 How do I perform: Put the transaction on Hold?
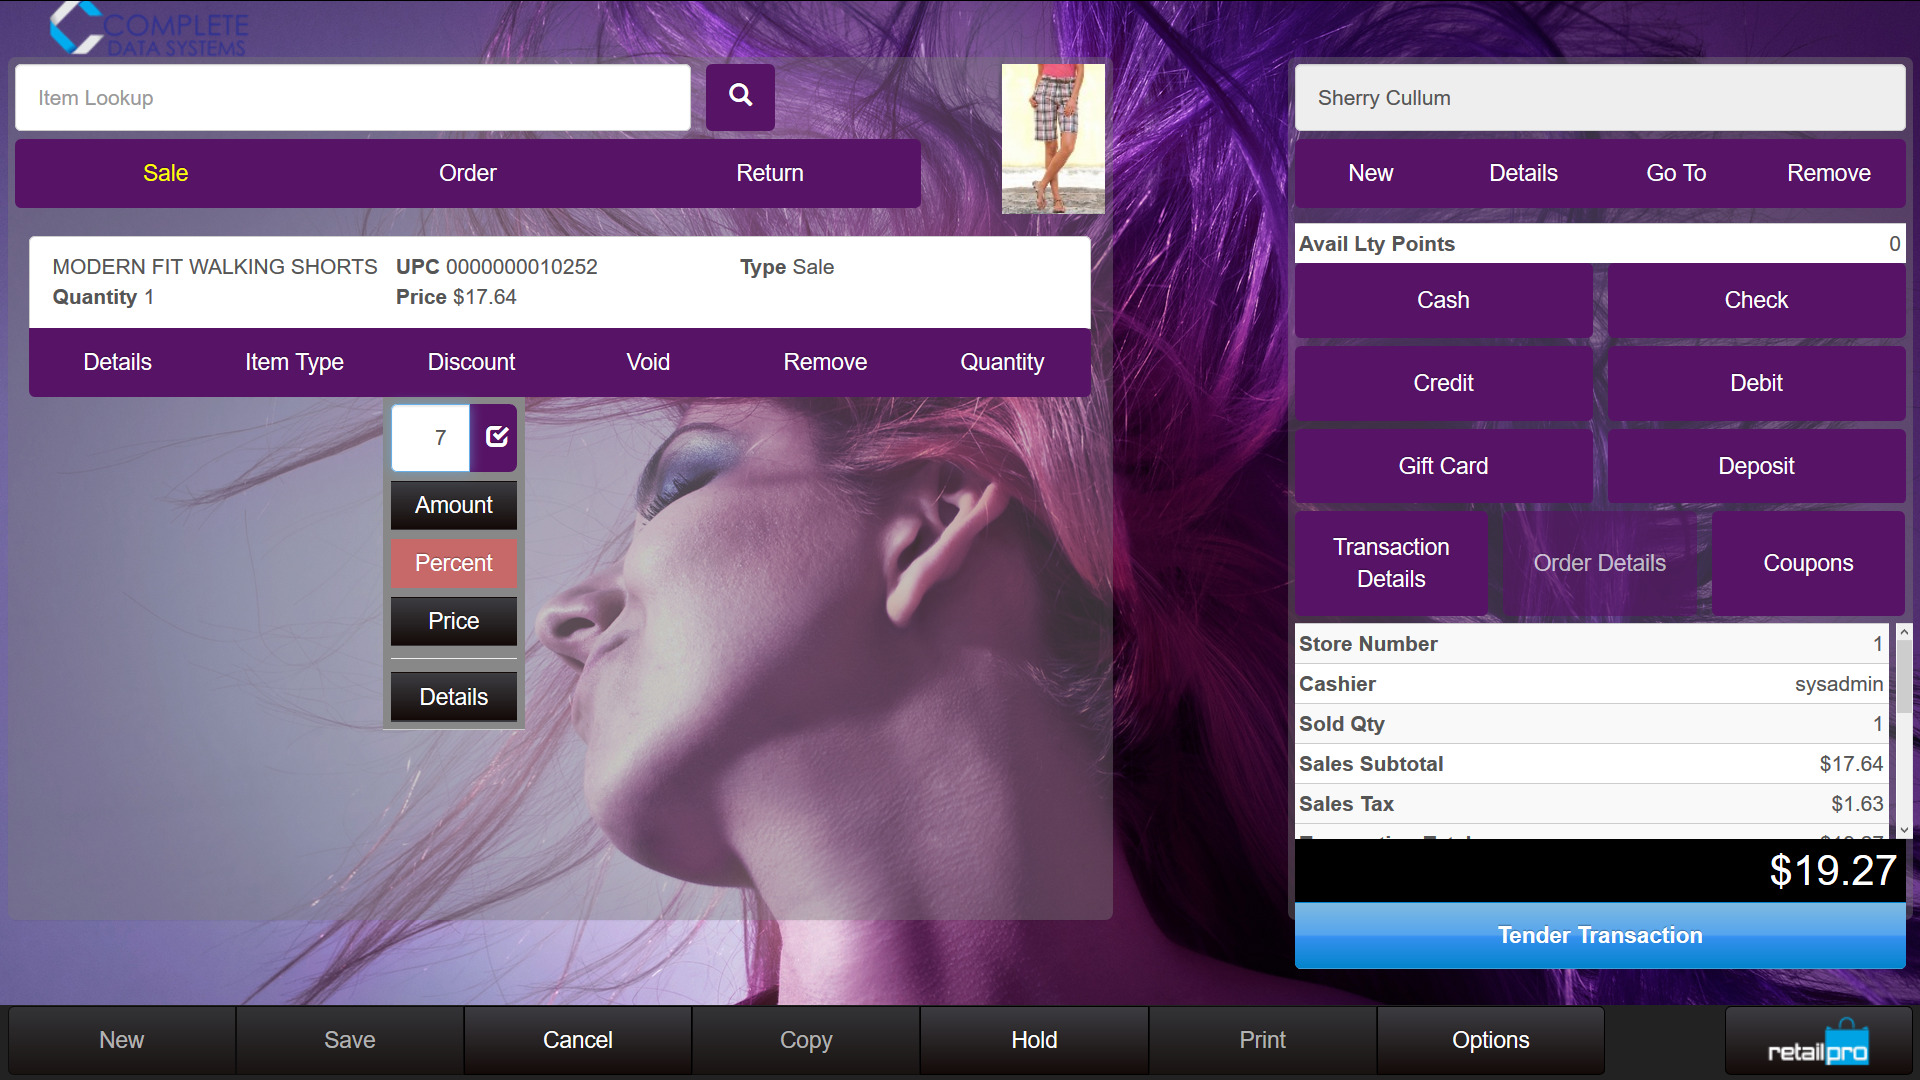1033,1040
